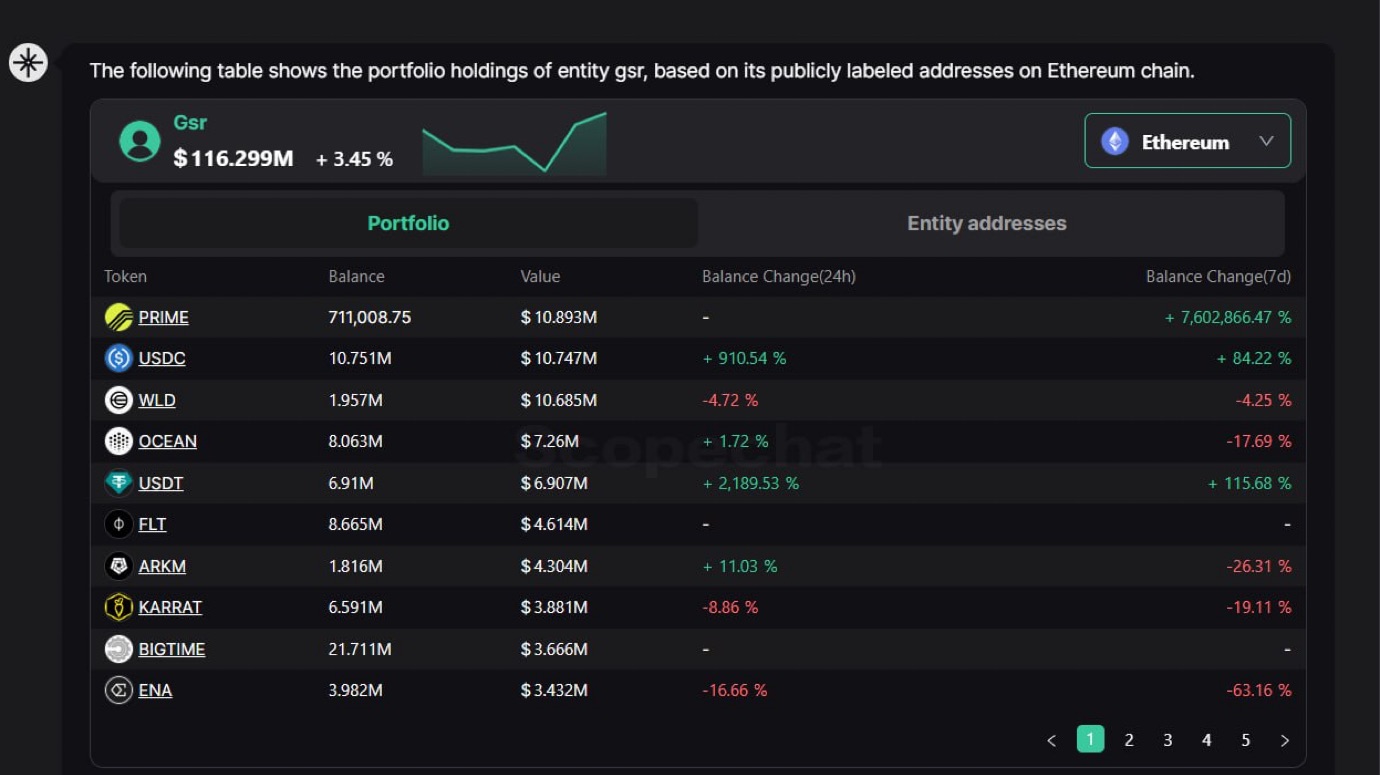Select page 1 in pagination
1380x775 pixels.
[x=1090, y=739]
